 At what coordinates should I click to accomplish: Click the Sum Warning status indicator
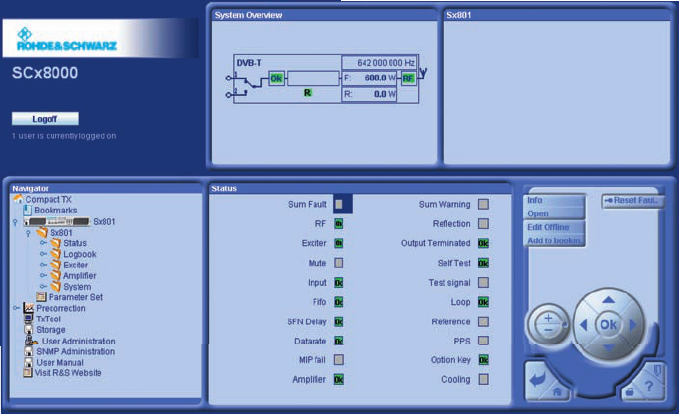[483, 204]
